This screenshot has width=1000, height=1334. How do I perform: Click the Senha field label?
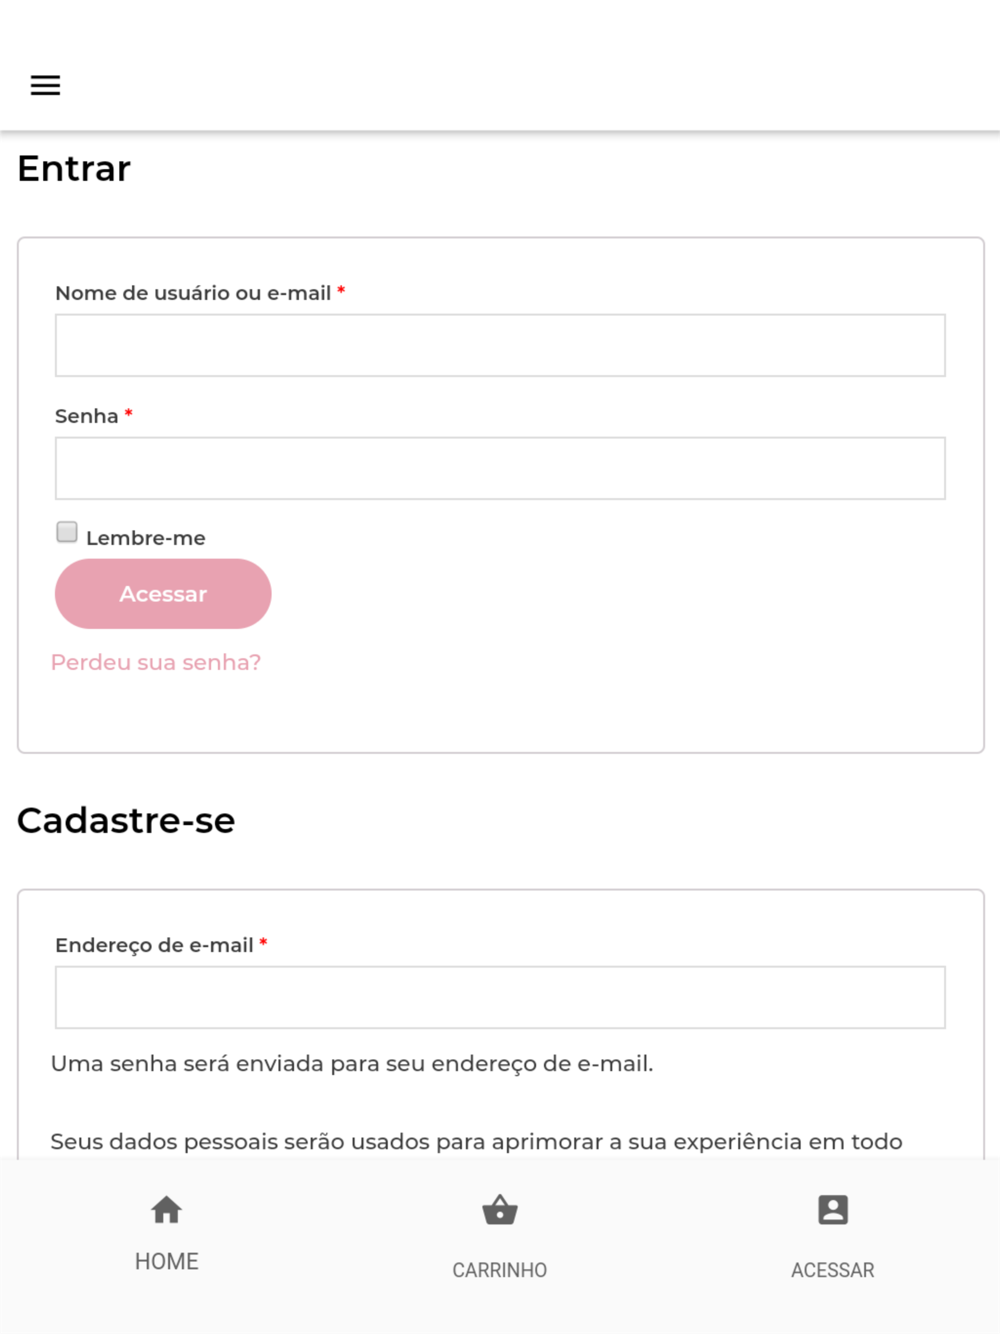click(x=87, y=416)
